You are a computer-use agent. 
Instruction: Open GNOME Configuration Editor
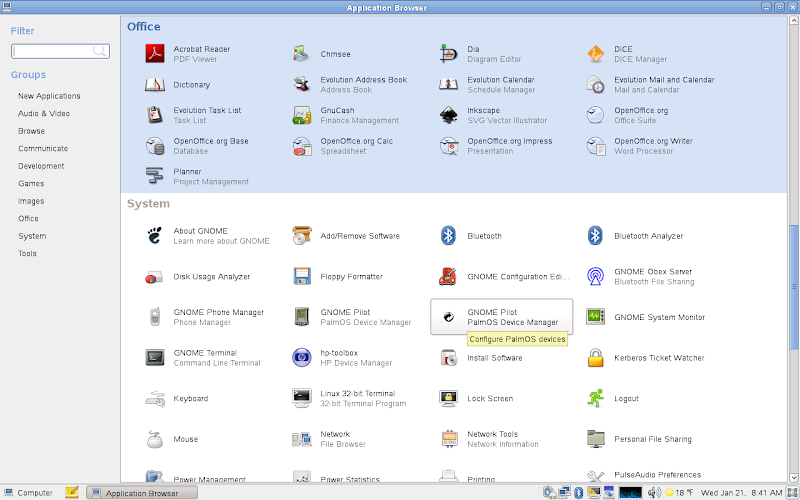pyautogui.click(x=504, y=277)
